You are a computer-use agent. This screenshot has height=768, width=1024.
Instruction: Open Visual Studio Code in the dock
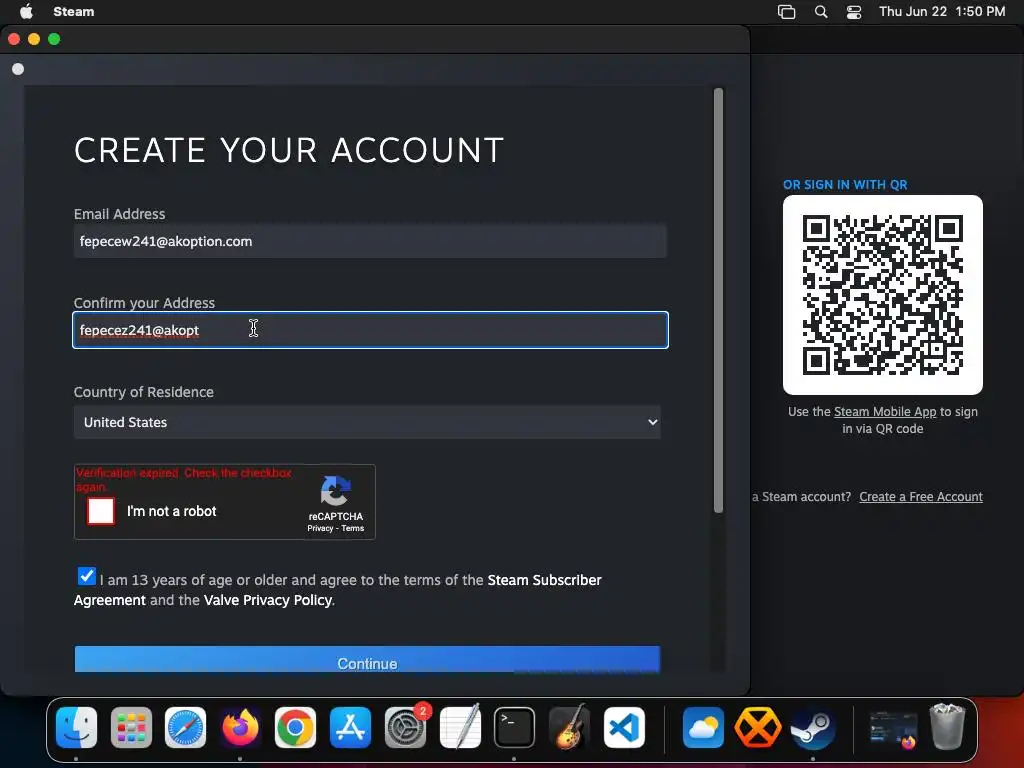[624, 727]
